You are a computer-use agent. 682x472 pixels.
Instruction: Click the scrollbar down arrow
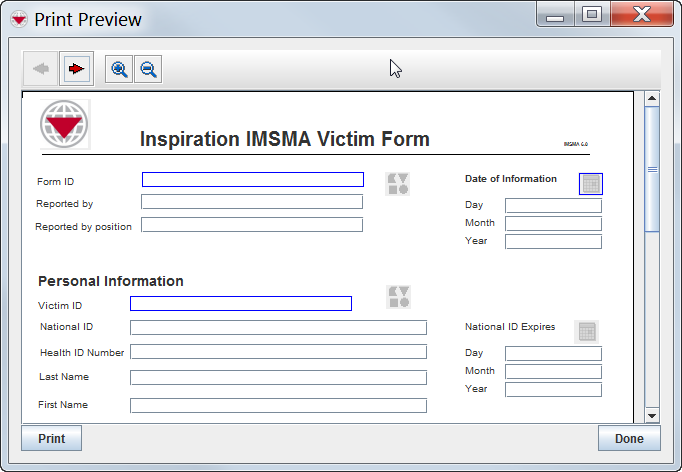click(652, 415)
